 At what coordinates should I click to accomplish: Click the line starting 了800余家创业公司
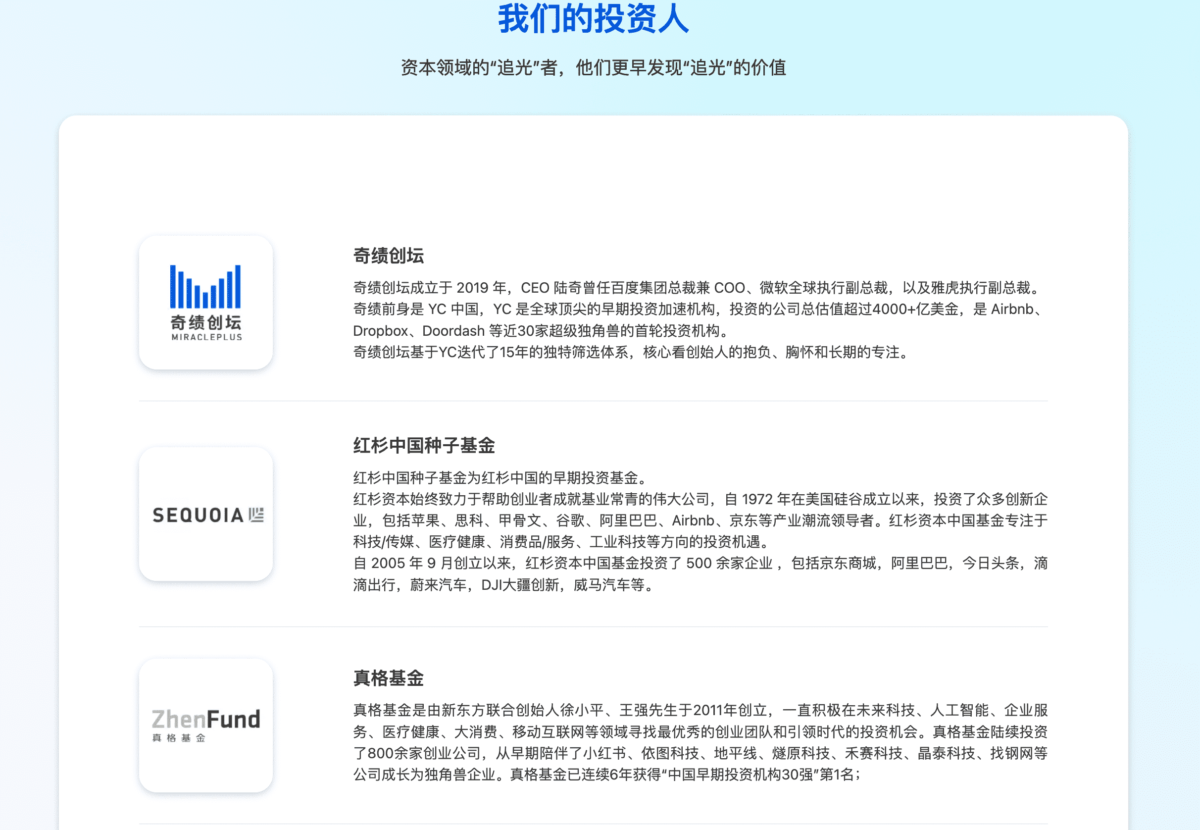pos(701,754)
